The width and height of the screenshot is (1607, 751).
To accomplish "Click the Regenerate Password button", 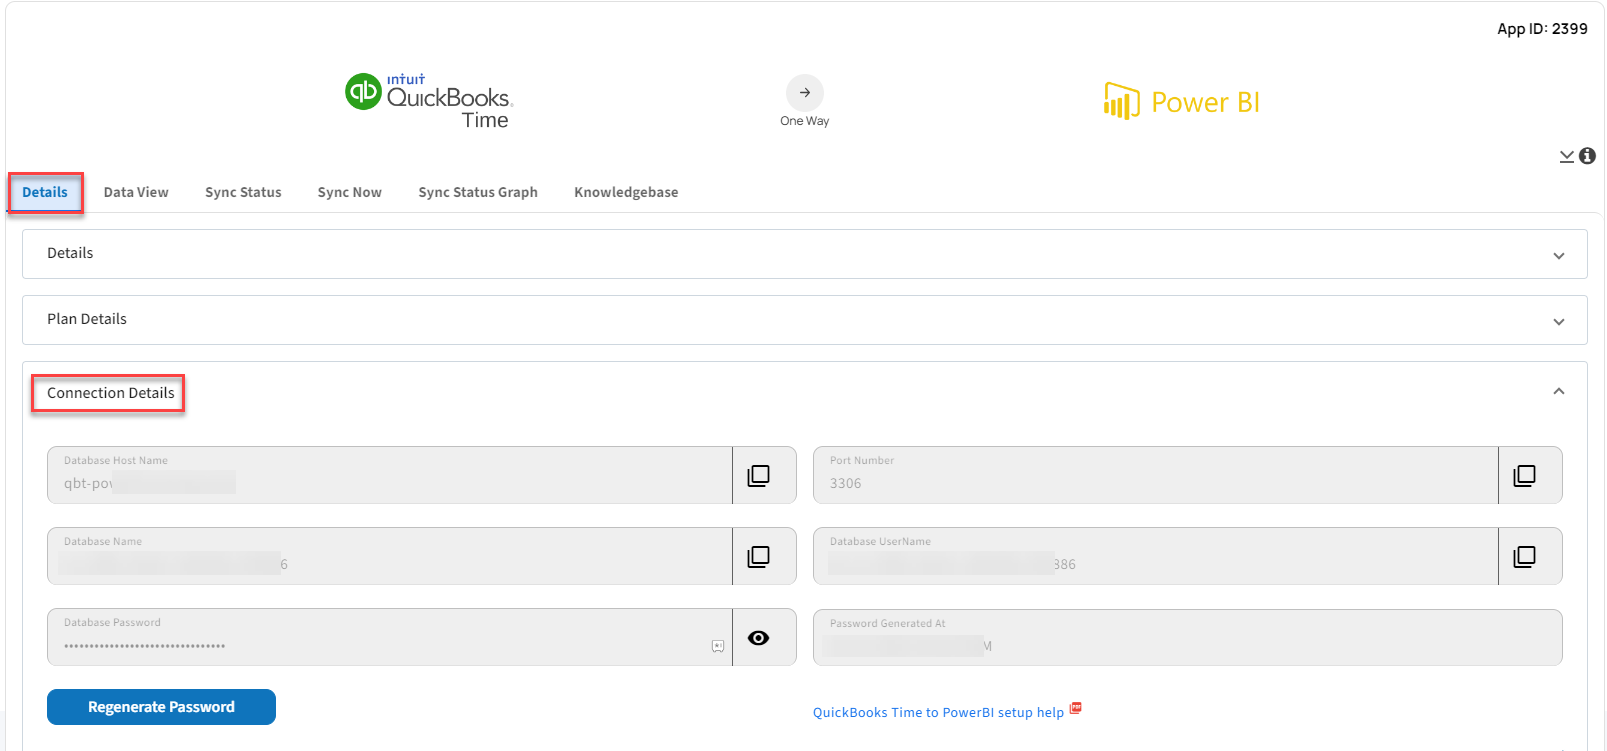I will pos(161,707).
